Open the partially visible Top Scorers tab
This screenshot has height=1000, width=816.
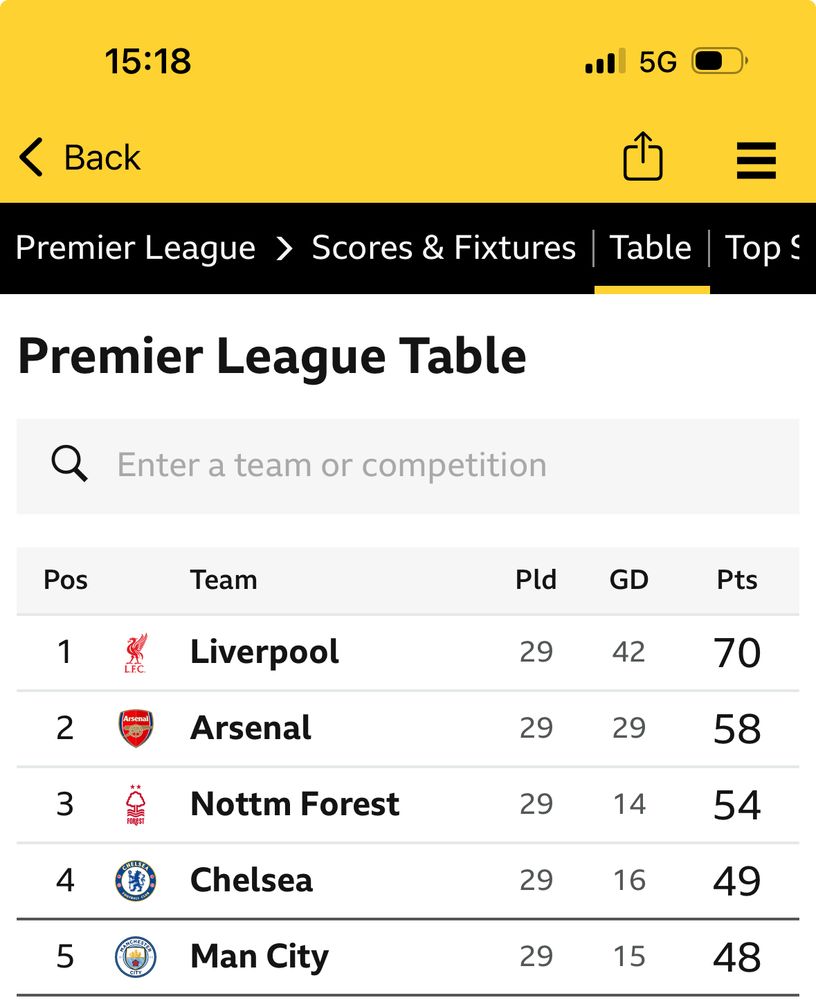tap(762, 247)
